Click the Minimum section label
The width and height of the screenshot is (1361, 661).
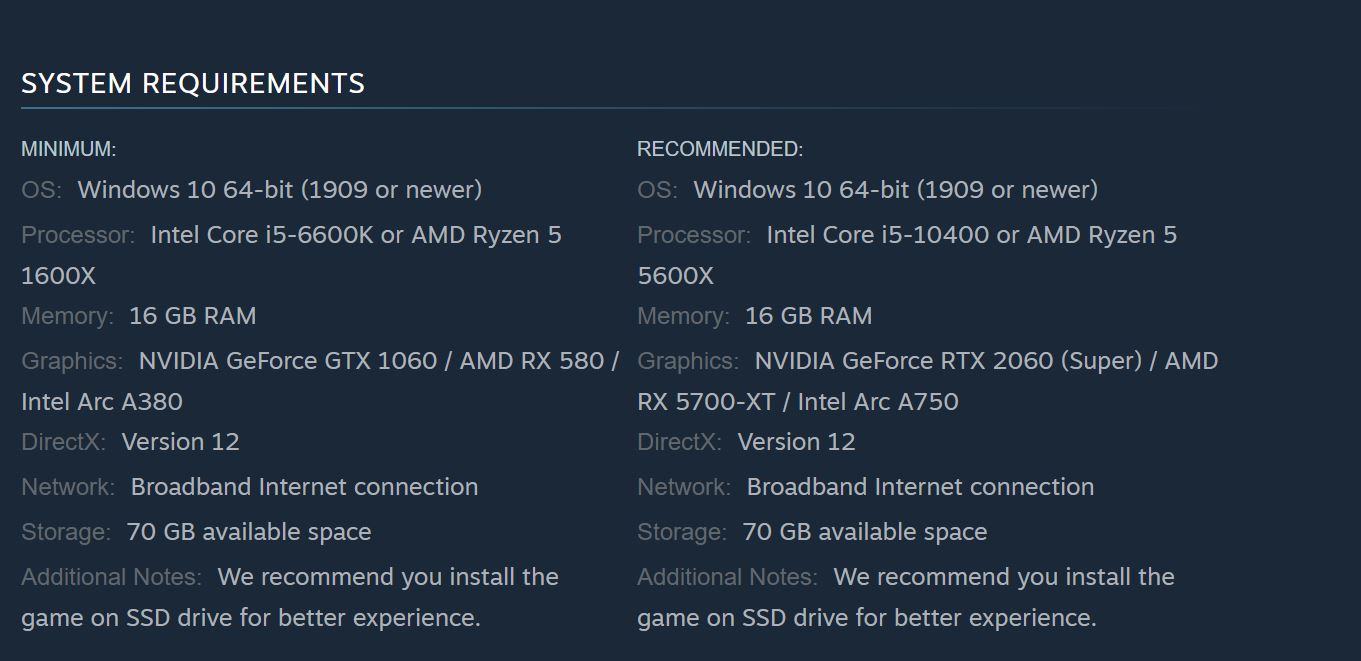tap(69, 149)
